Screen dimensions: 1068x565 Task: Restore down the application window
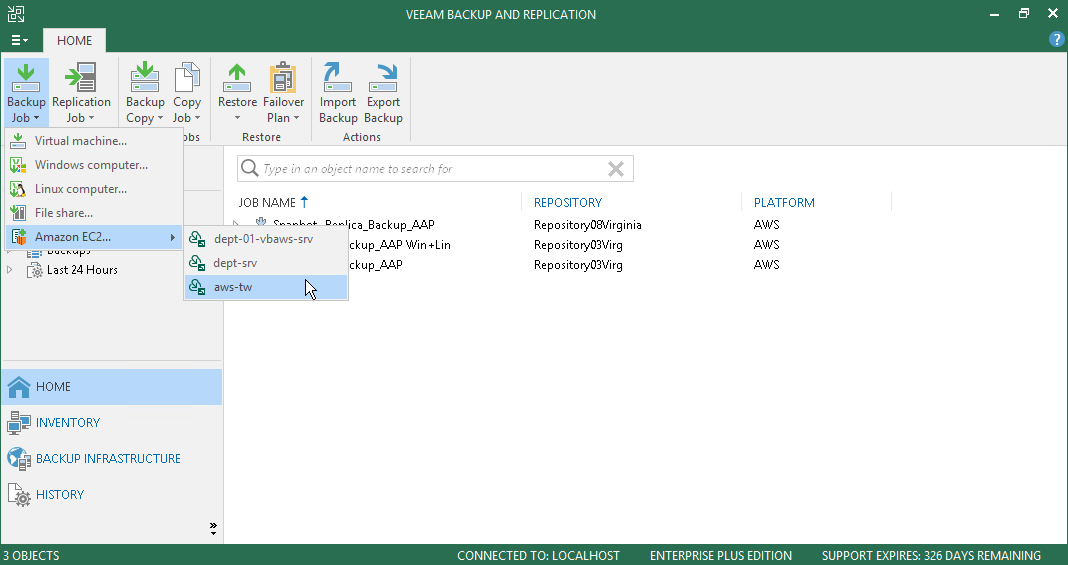click(1024, 13)
